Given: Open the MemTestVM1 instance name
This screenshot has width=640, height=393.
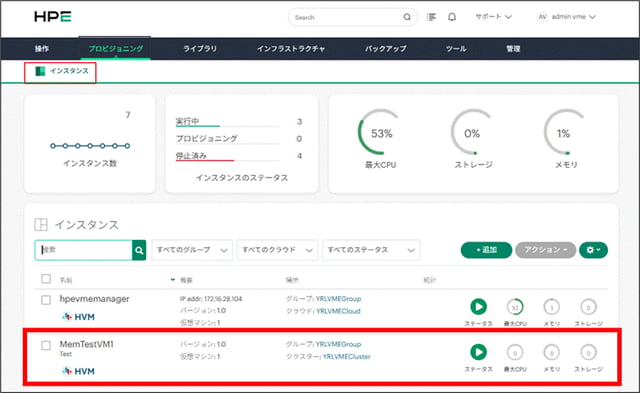Looking at the screenshot, I should [x=87, y=344].
